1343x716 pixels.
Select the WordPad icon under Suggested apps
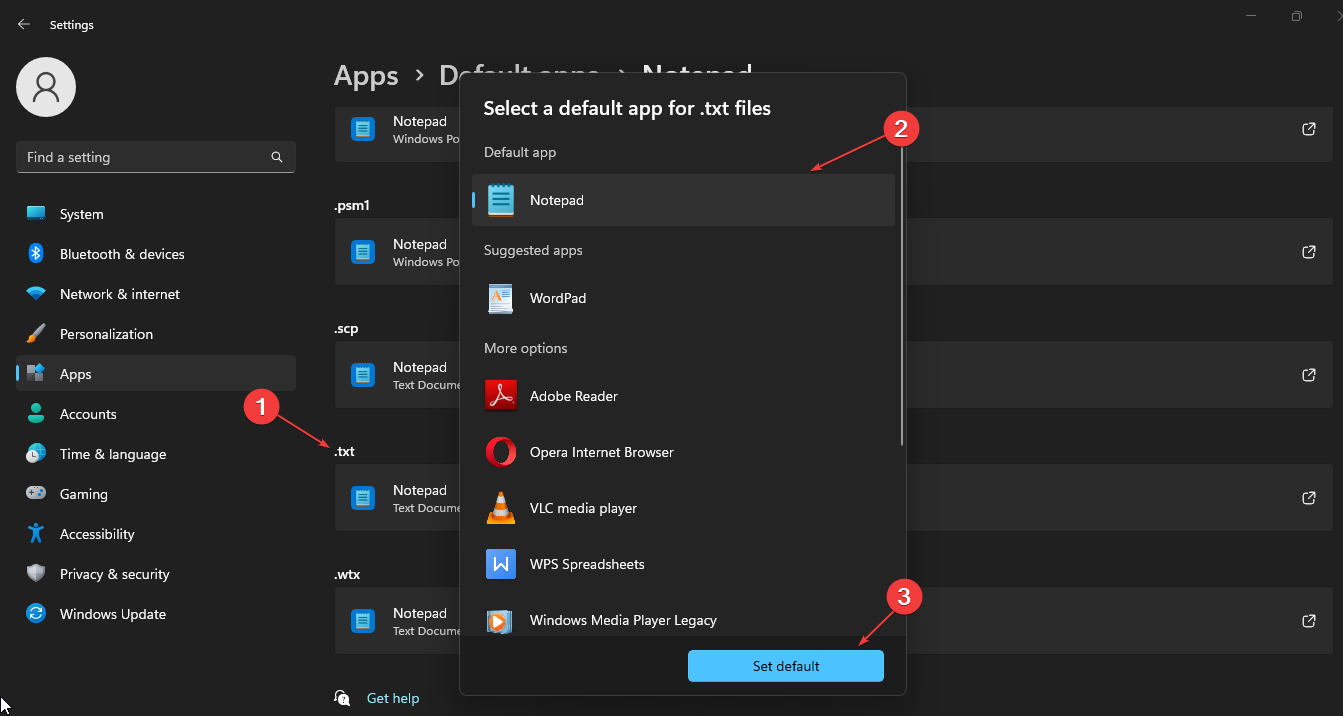click(x=501, y=298)
